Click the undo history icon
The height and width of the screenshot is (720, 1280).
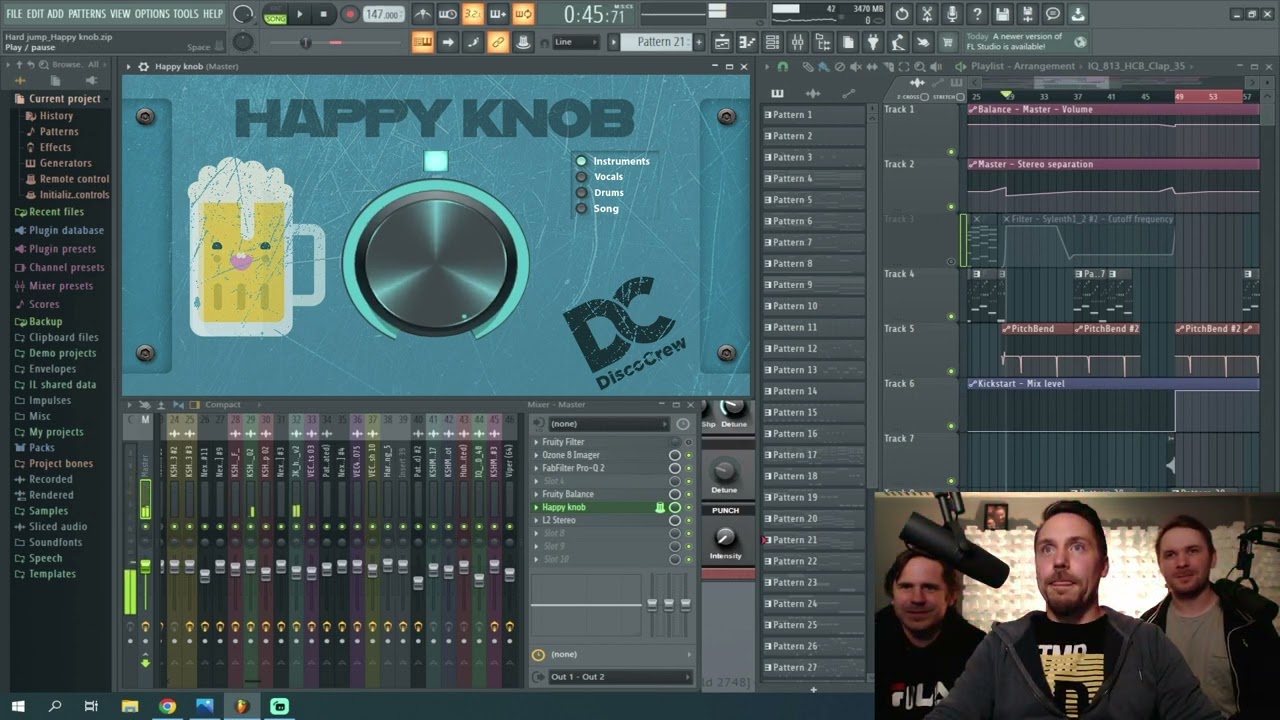click(902, 14)
